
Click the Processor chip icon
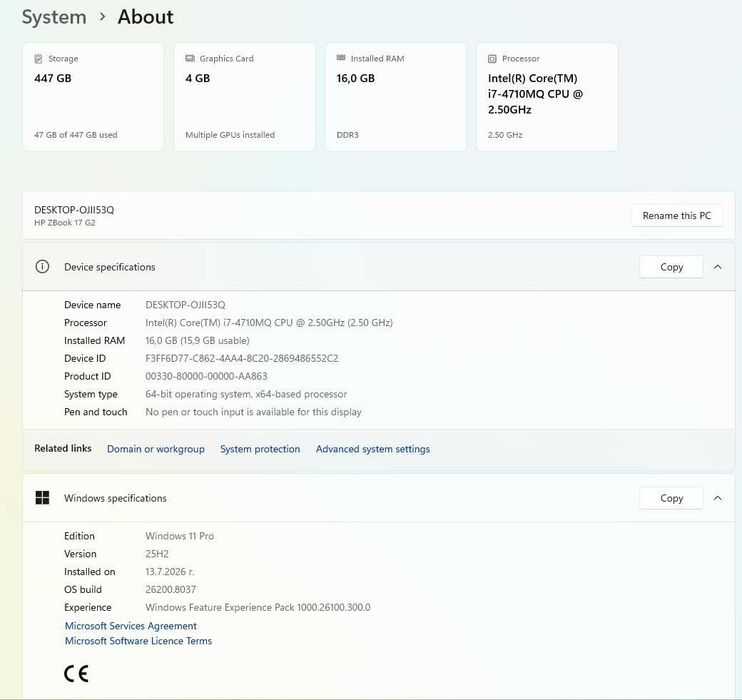click(x=492, y=59)
